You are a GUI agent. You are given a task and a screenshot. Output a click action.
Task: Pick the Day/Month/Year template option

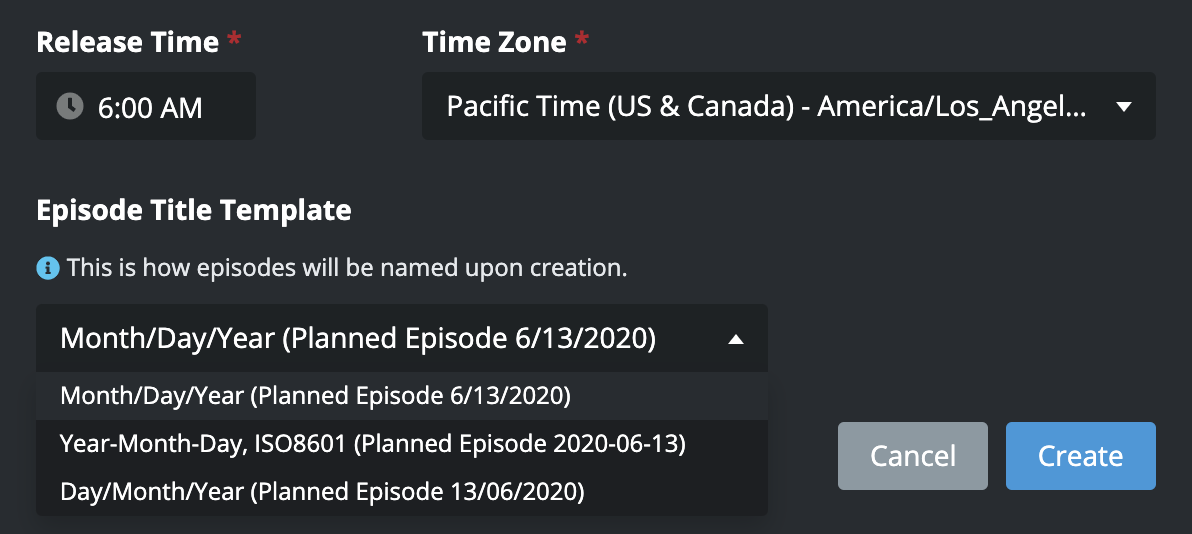tap(322, 492)
